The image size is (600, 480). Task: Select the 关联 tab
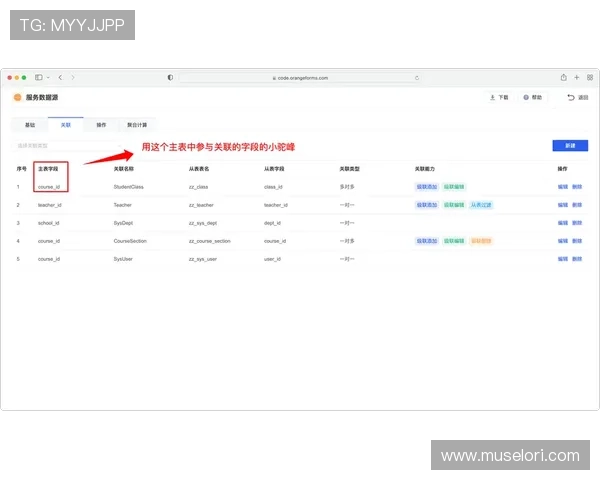(x=65, y=125)
